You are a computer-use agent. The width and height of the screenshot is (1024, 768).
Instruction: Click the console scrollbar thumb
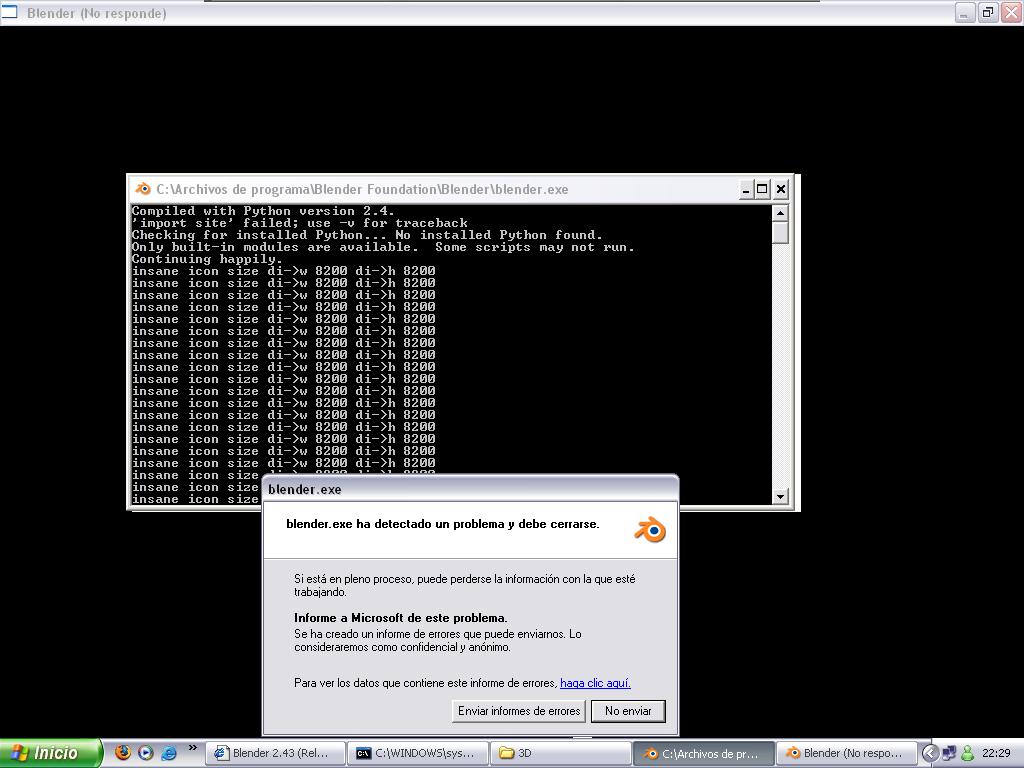coord(780,232)
